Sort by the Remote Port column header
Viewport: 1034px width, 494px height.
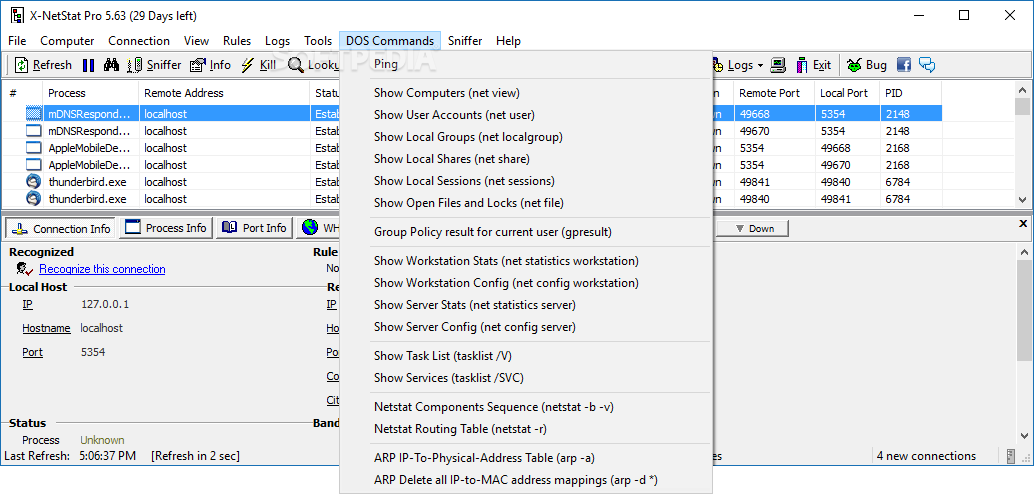(x=774, y=93)
